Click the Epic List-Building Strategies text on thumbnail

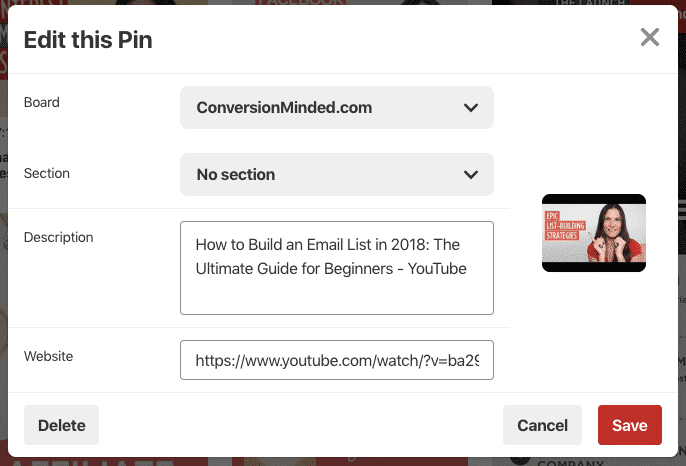click(x=565, y=226)
